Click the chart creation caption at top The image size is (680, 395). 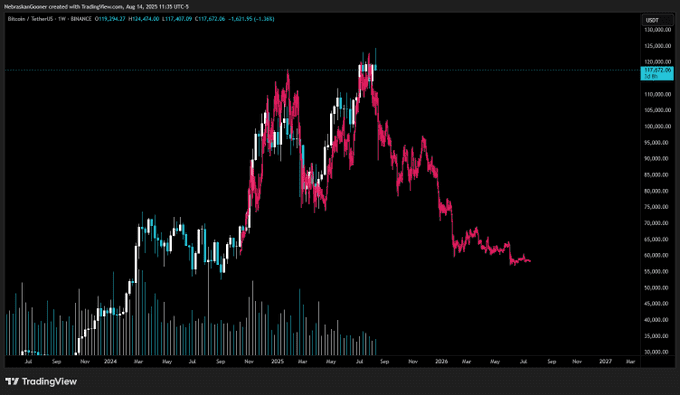pos(96,7)
